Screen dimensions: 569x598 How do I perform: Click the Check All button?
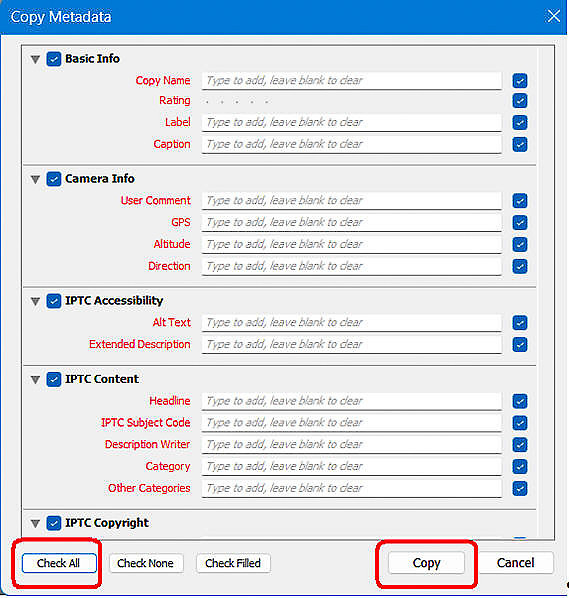pyautogui.click(x=59, y=563)
